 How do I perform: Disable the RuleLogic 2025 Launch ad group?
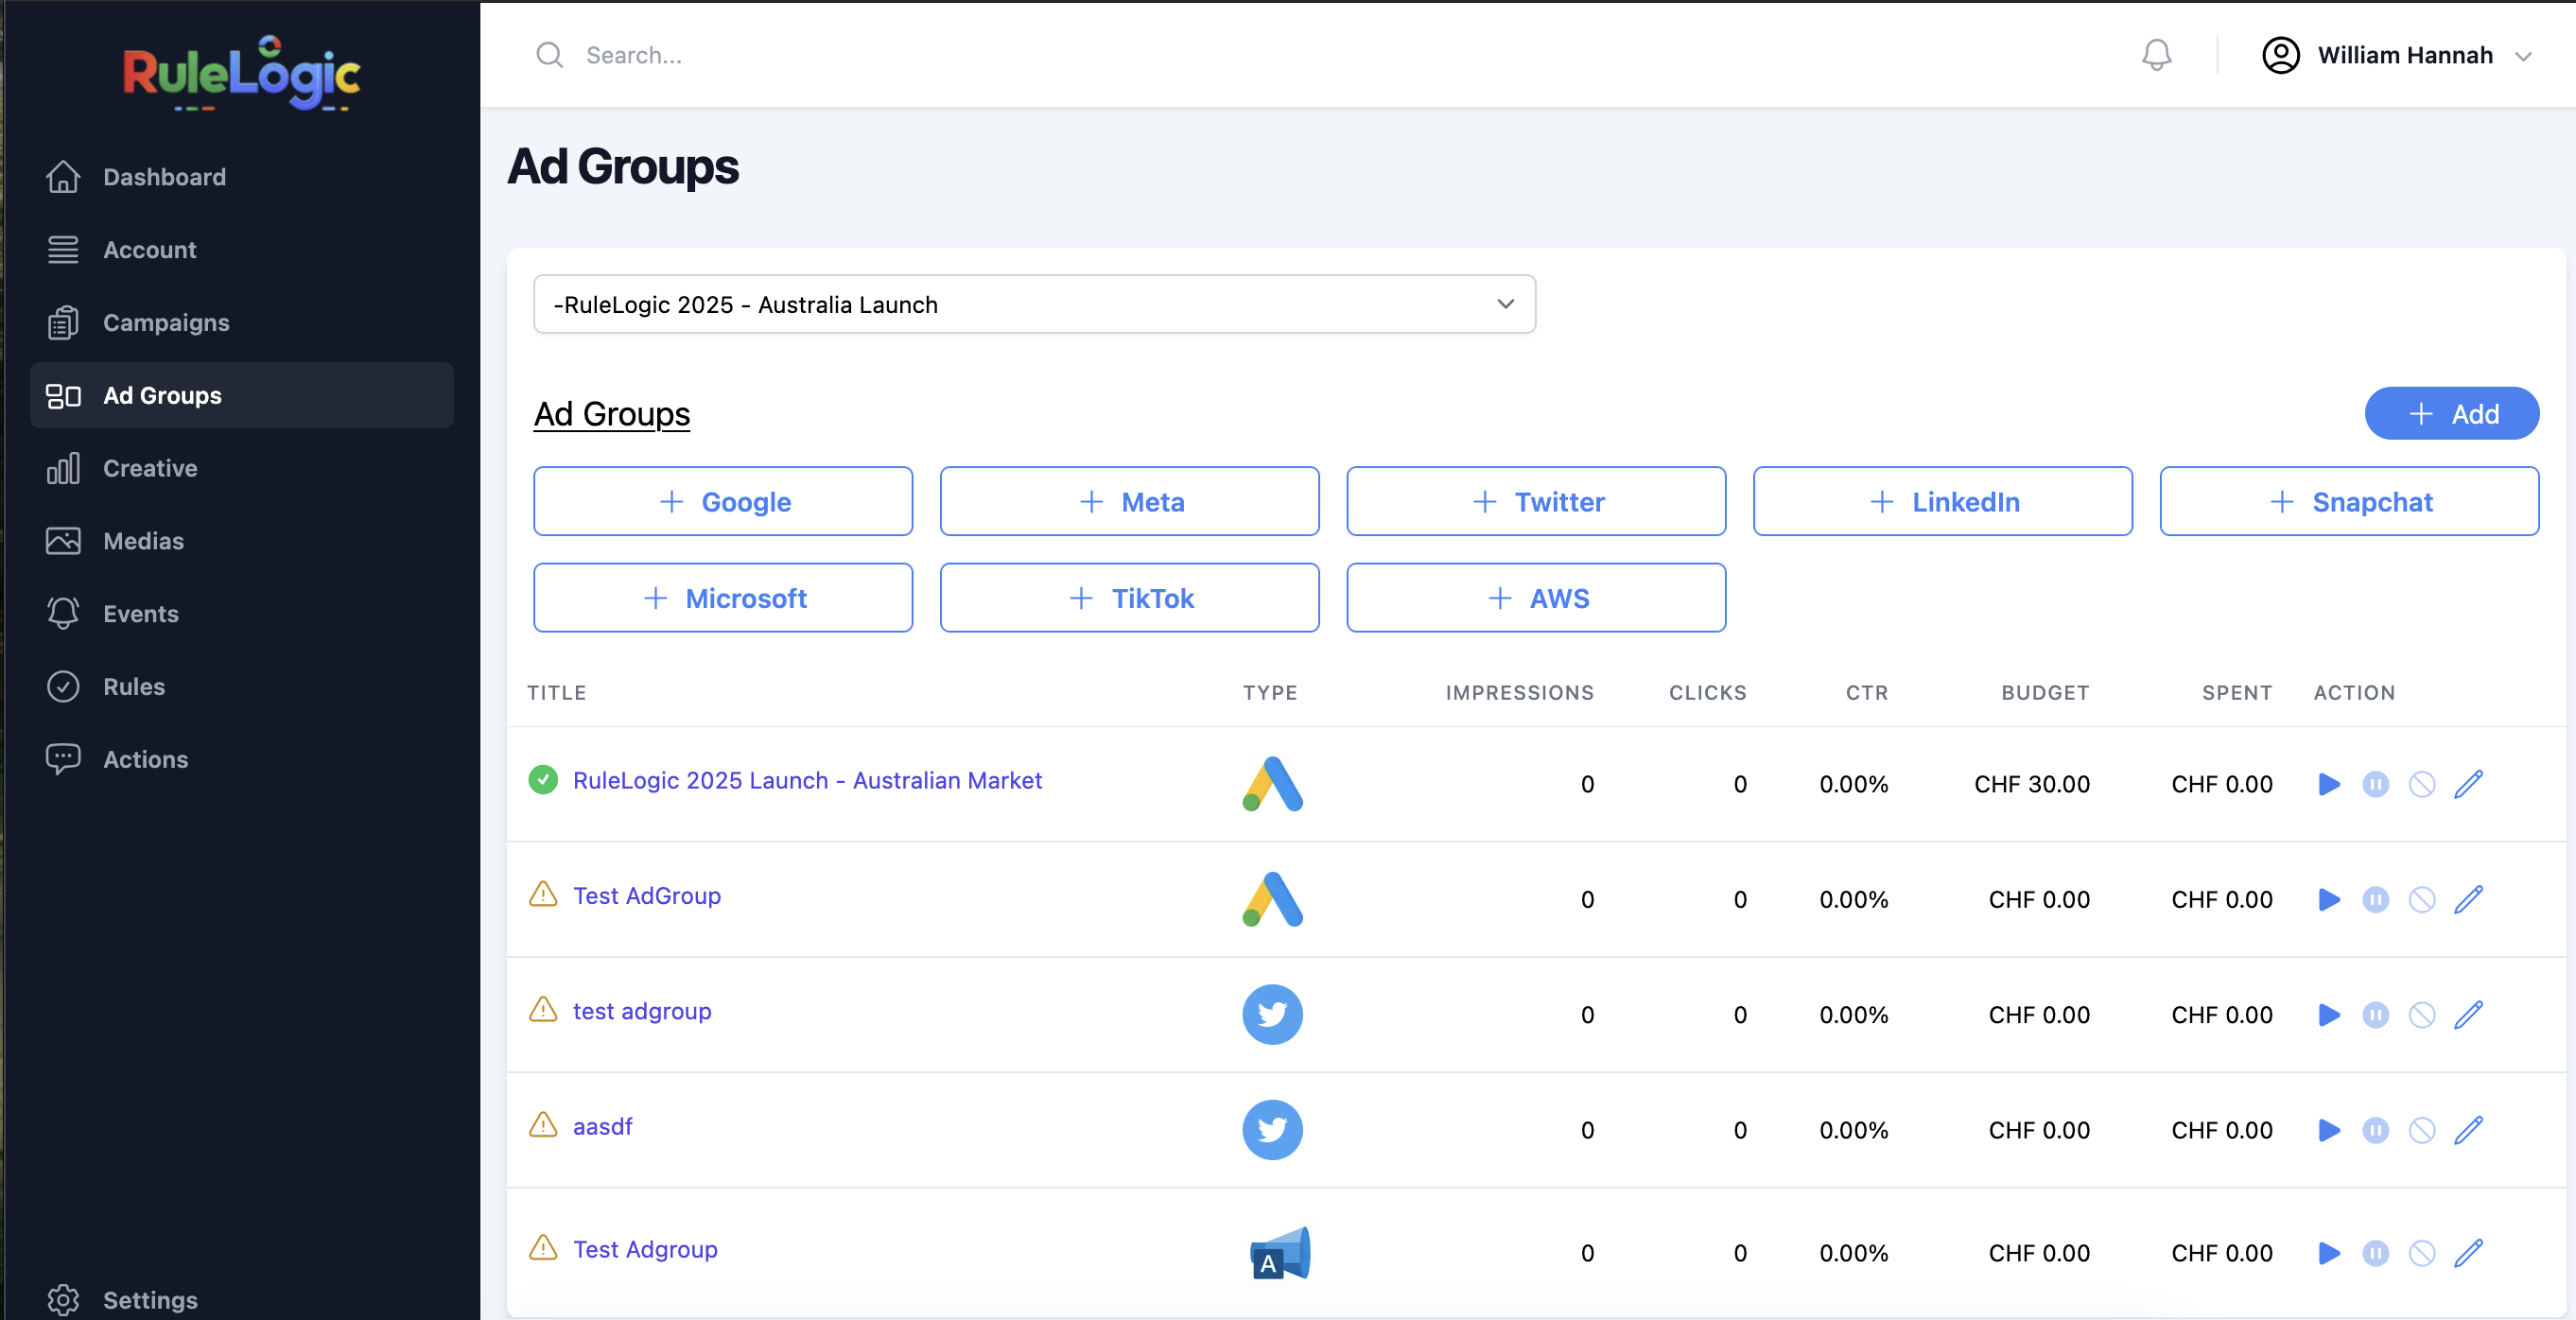[x=2422, y=784]
